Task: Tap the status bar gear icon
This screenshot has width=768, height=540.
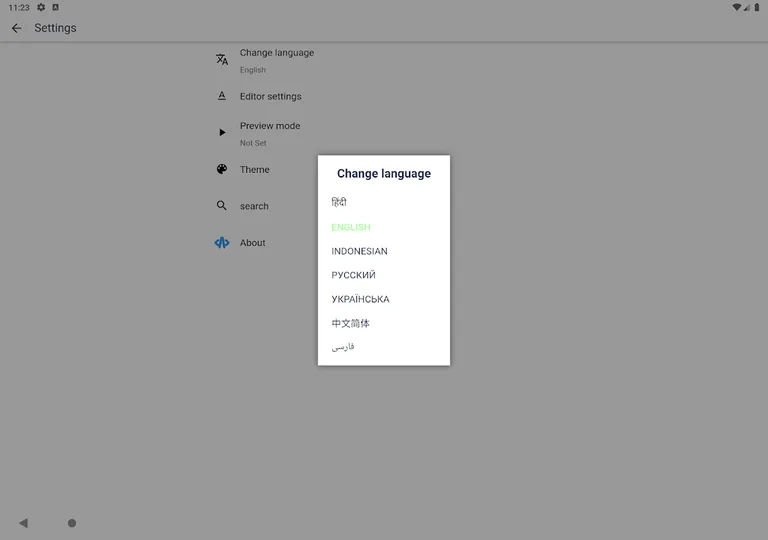Action: [41, 7]
